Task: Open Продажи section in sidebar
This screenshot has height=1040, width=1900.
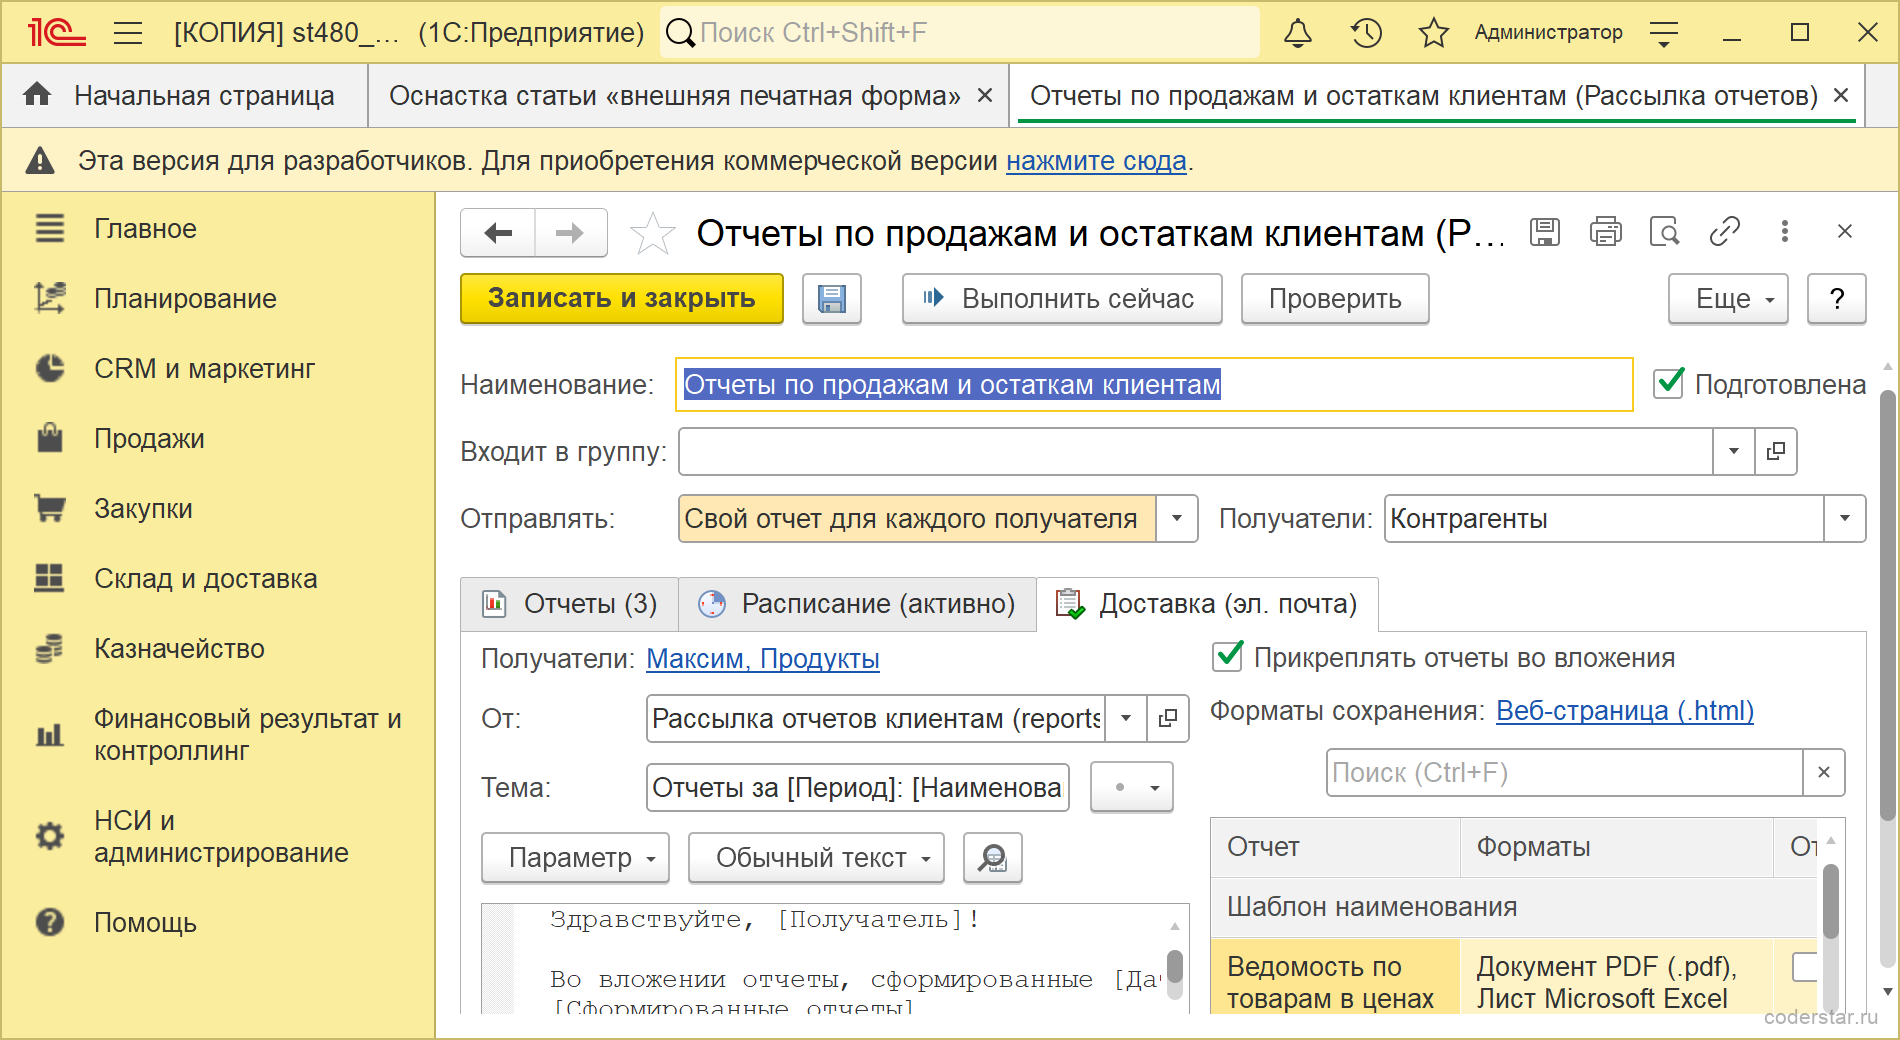Action: coord(149,439)
